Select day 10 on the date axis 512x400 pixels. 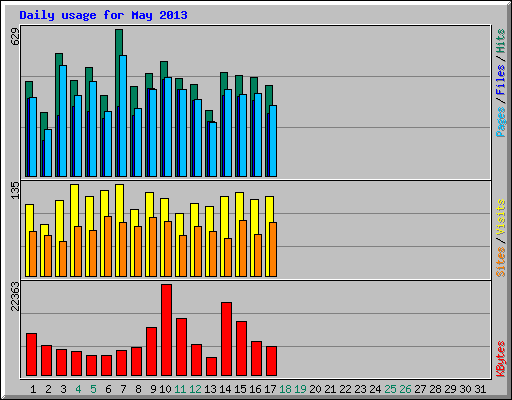[x=165, y=389]
